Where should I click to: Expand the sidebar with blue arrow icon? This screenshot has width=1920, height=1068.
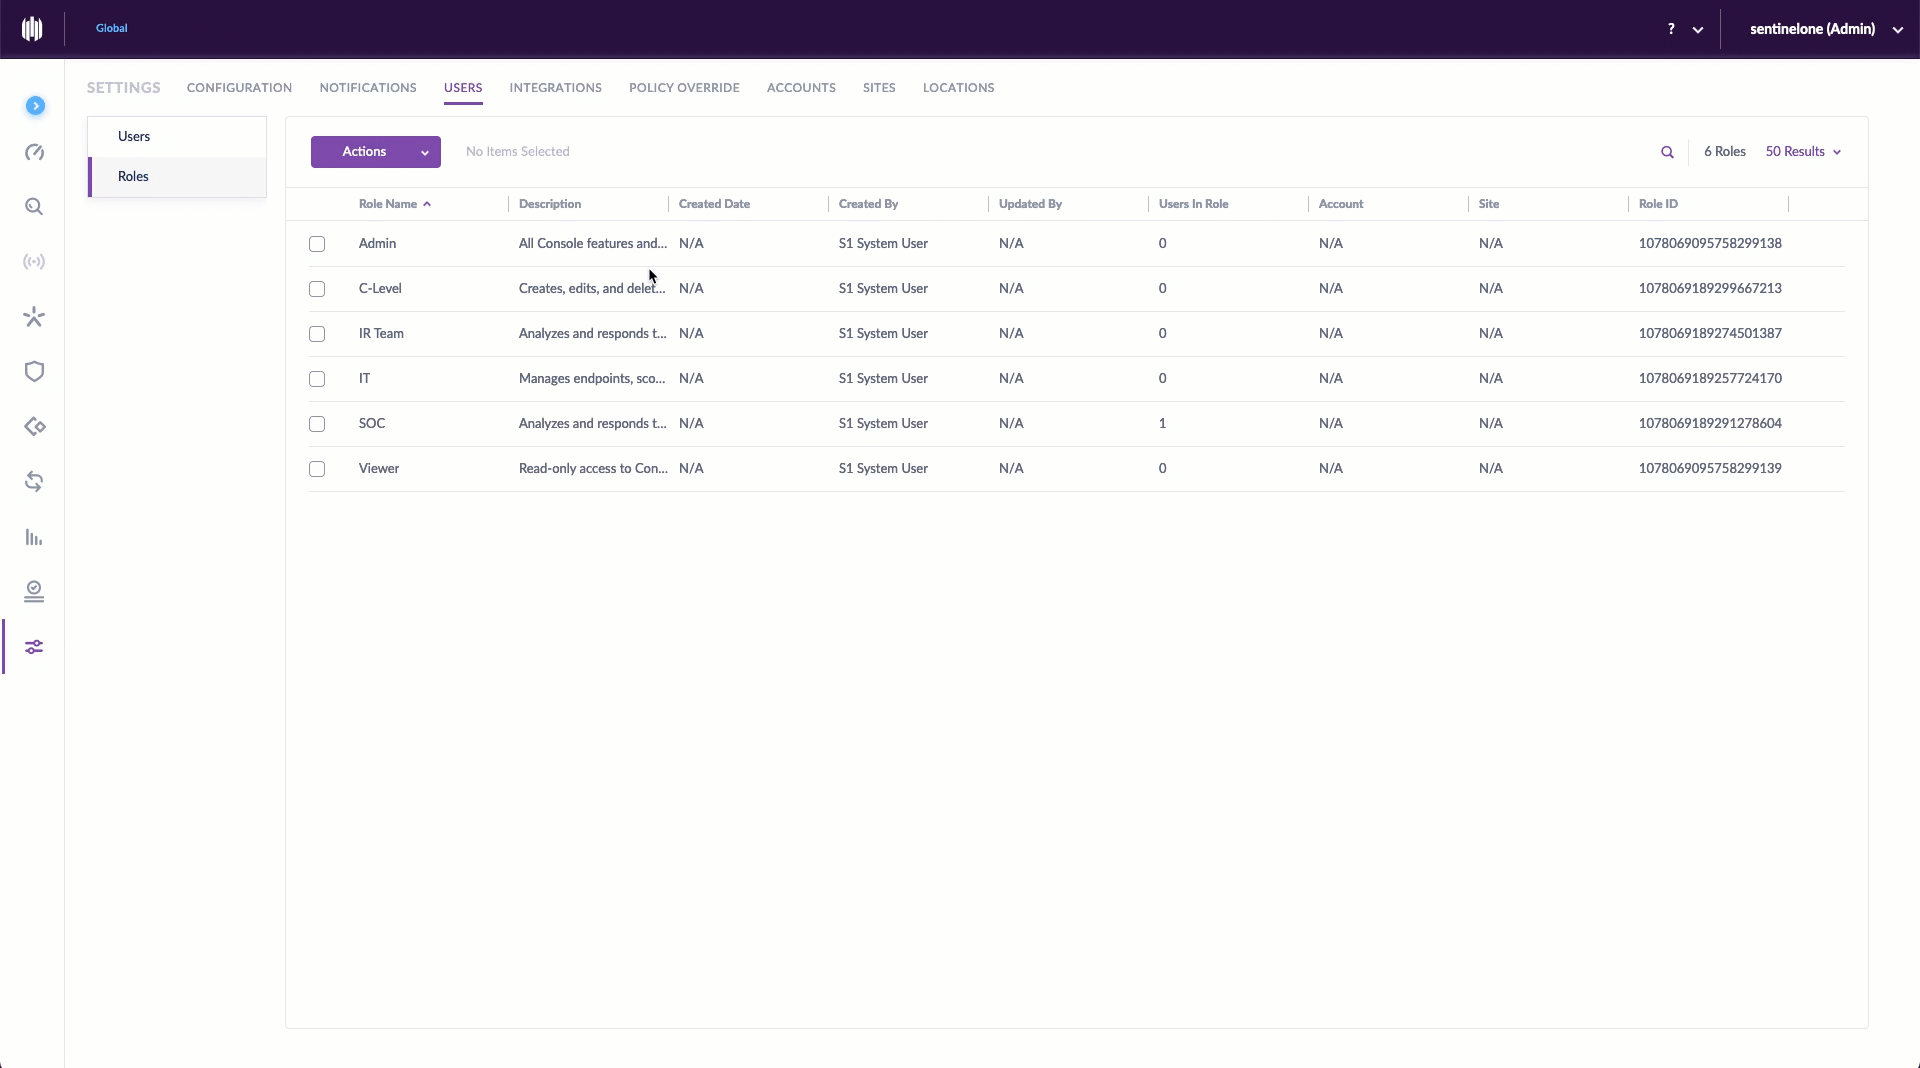tap(35, 106)
